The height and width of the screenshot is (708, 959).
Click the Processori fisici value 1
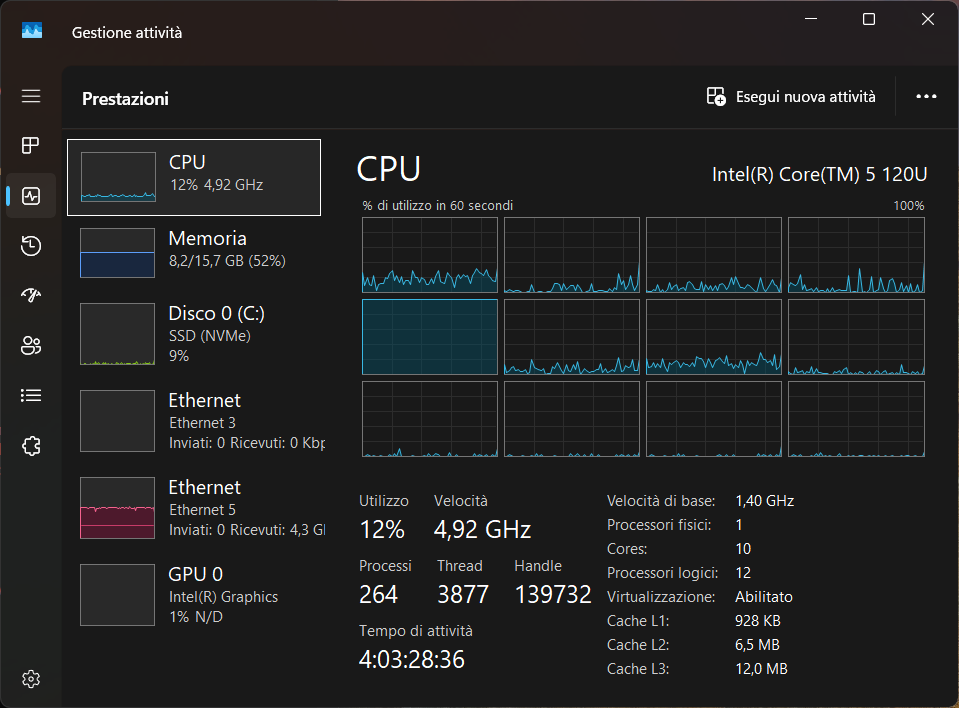point(739,525)
